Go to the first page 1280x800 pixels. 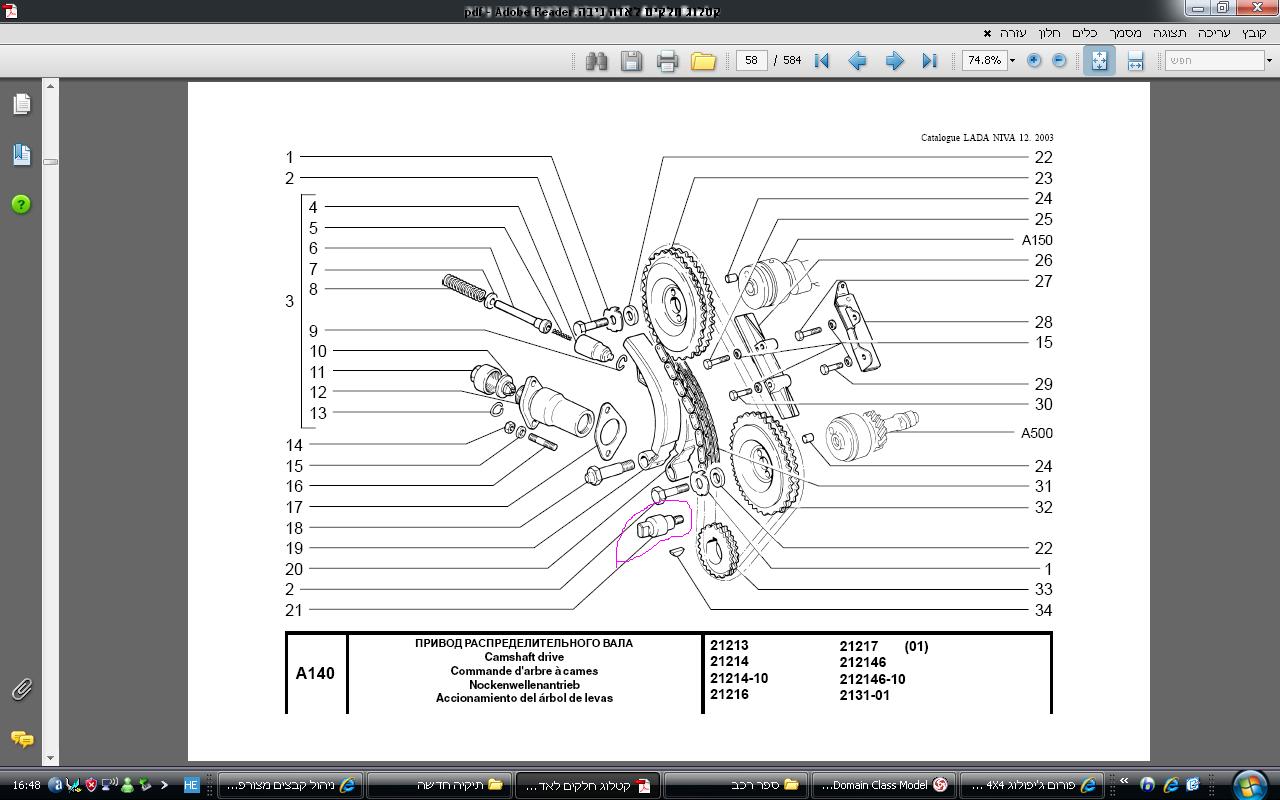pos(822,61)
